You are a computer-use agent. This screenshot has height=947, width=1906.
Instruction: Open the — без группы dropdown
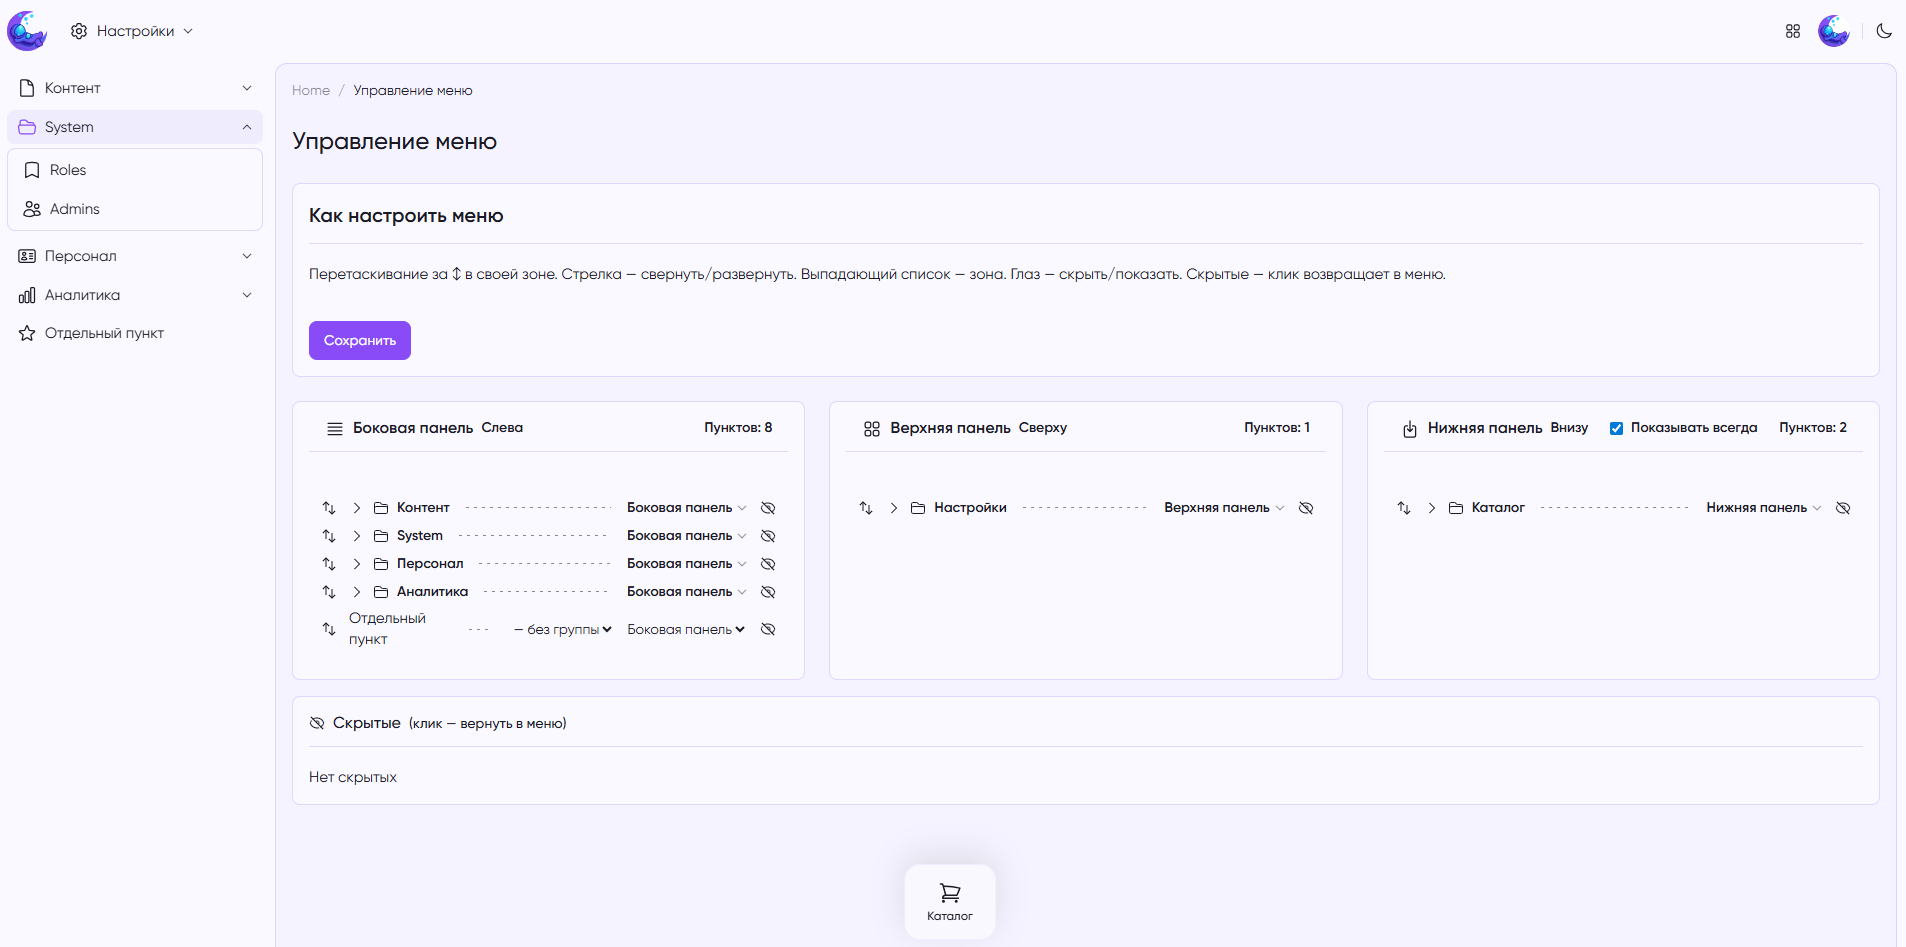[563, 629]
